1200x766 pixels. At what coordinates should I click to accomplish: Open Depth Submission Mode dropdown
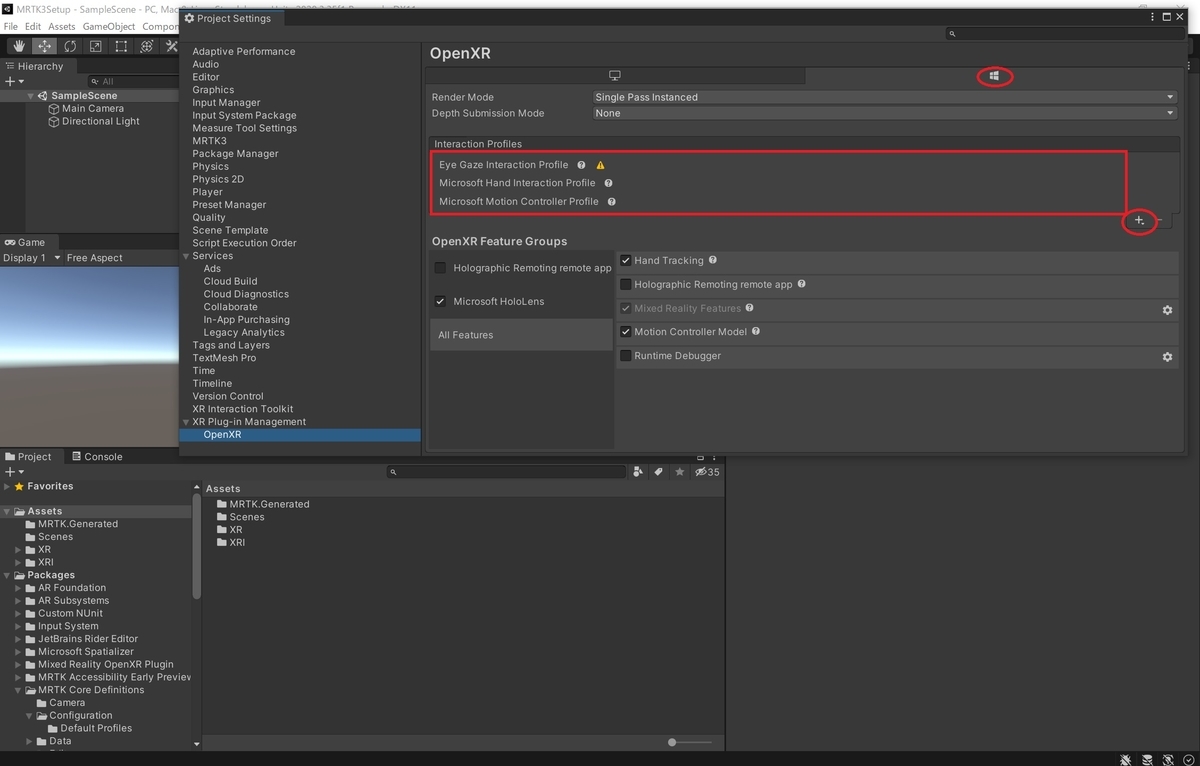click(x=884, y=113)
